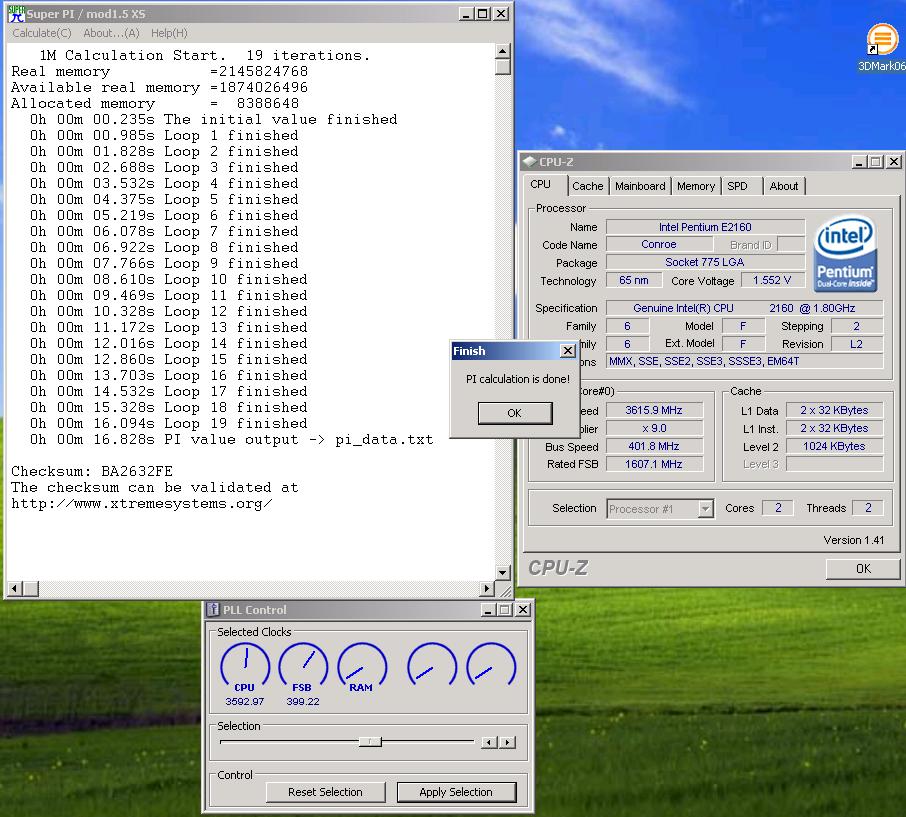This screenshot has height=817, width=906.
Task: Click the Code Name field showing Conroe
Action: pyautogui.click(x=659, y=244)
